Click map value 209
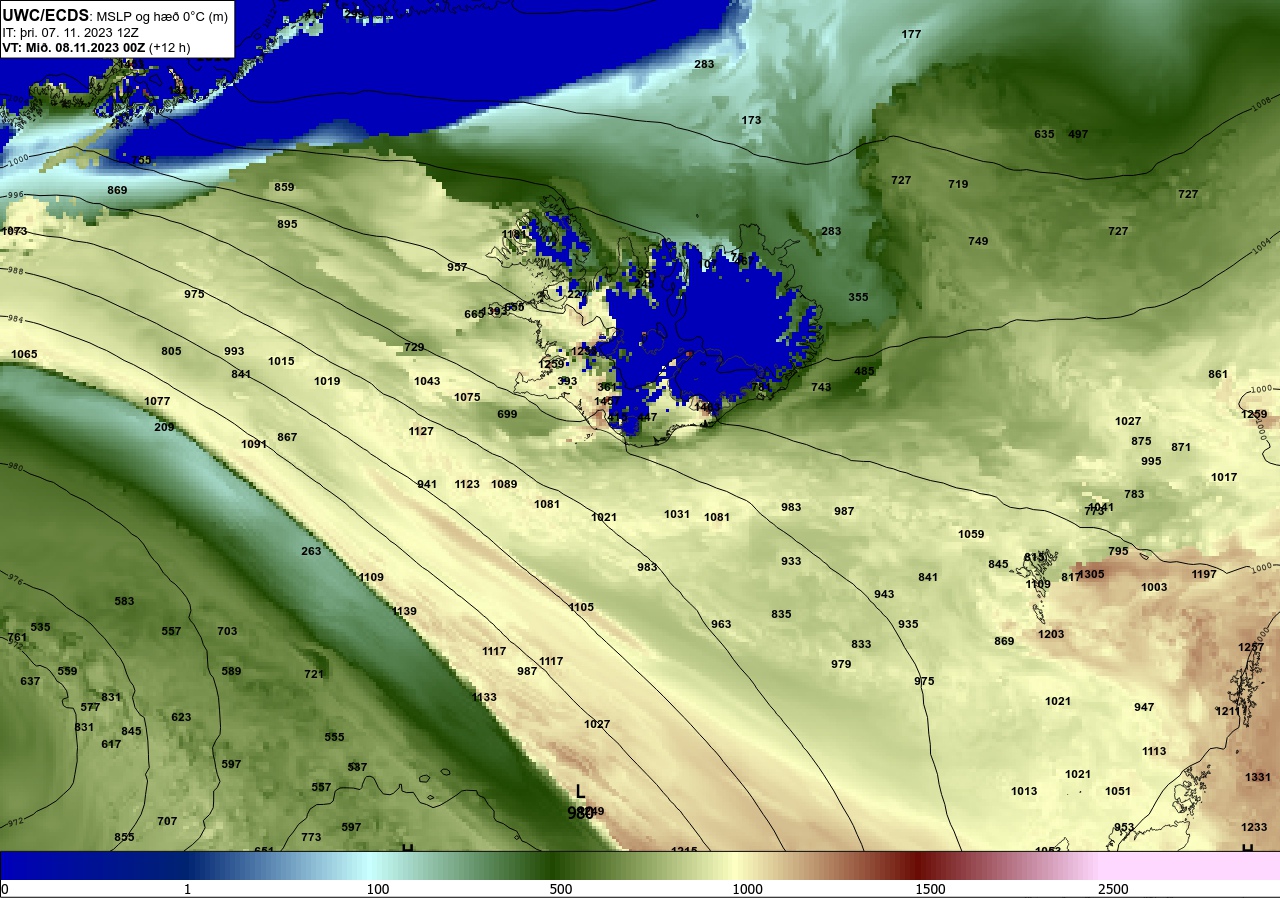Viewport: 1280px width, 898px height. (164, 427)
